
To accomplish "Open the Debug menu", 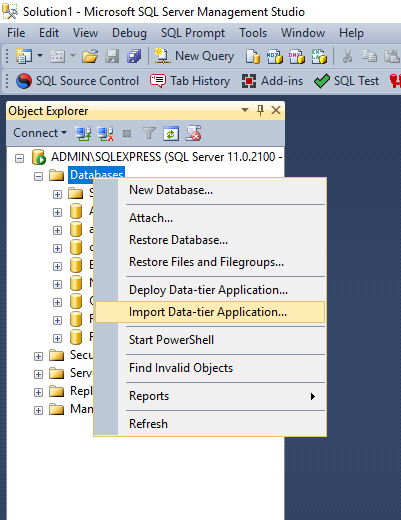I will 129,33.
